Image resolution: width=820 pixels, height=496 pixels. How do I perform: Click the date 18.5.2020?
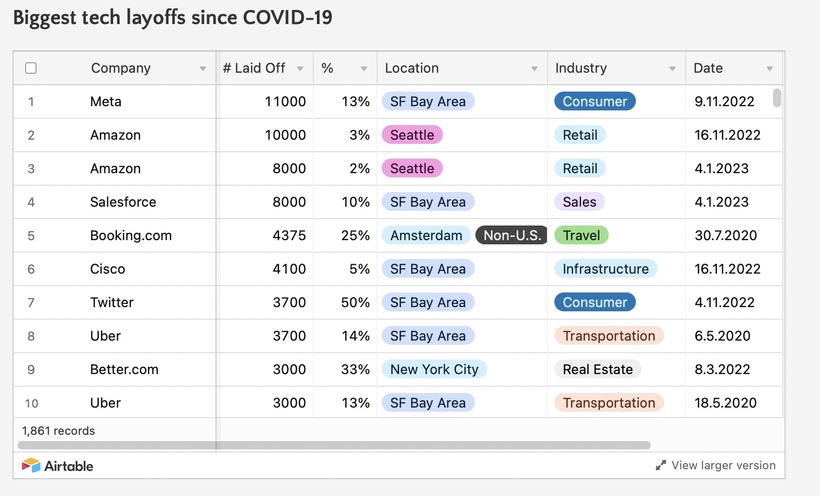point(726,403)
